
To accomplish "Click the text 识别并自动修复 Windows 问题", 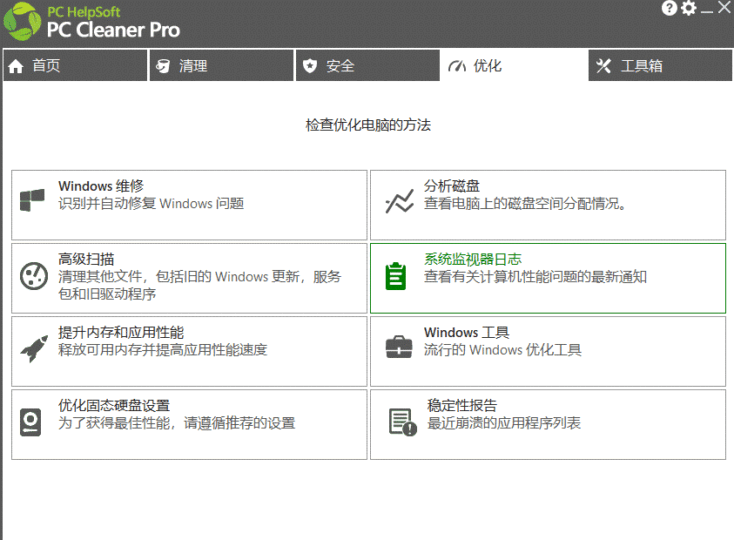I will (x=151, y=204).
